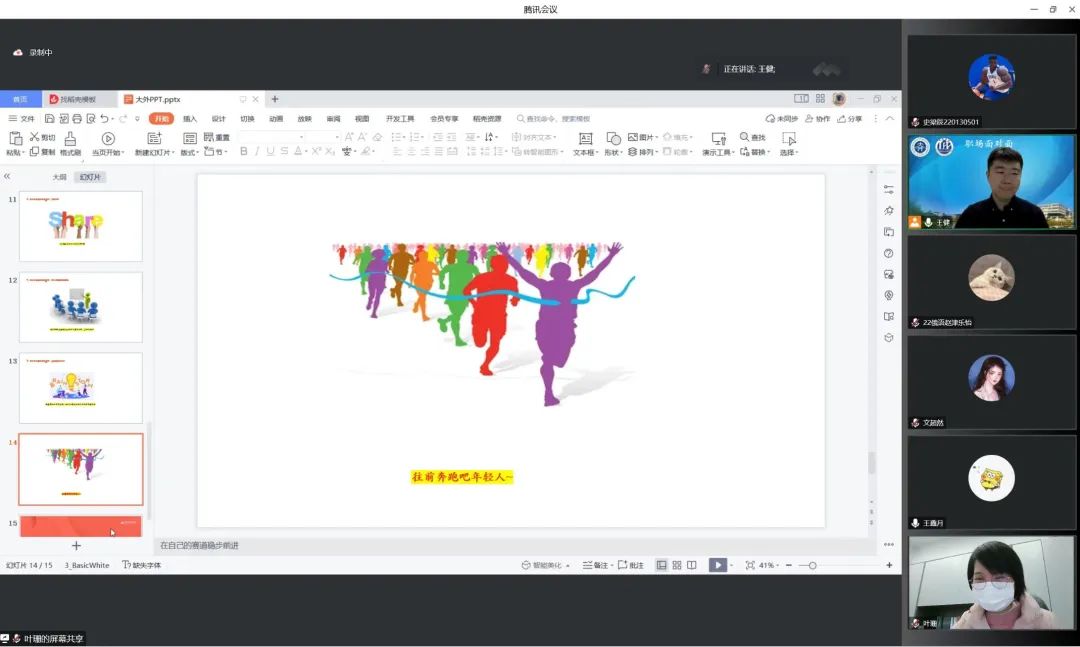Screen dimensions: 1080x647
Task: Click the Share button at top right
Action: tap(850, 118)
